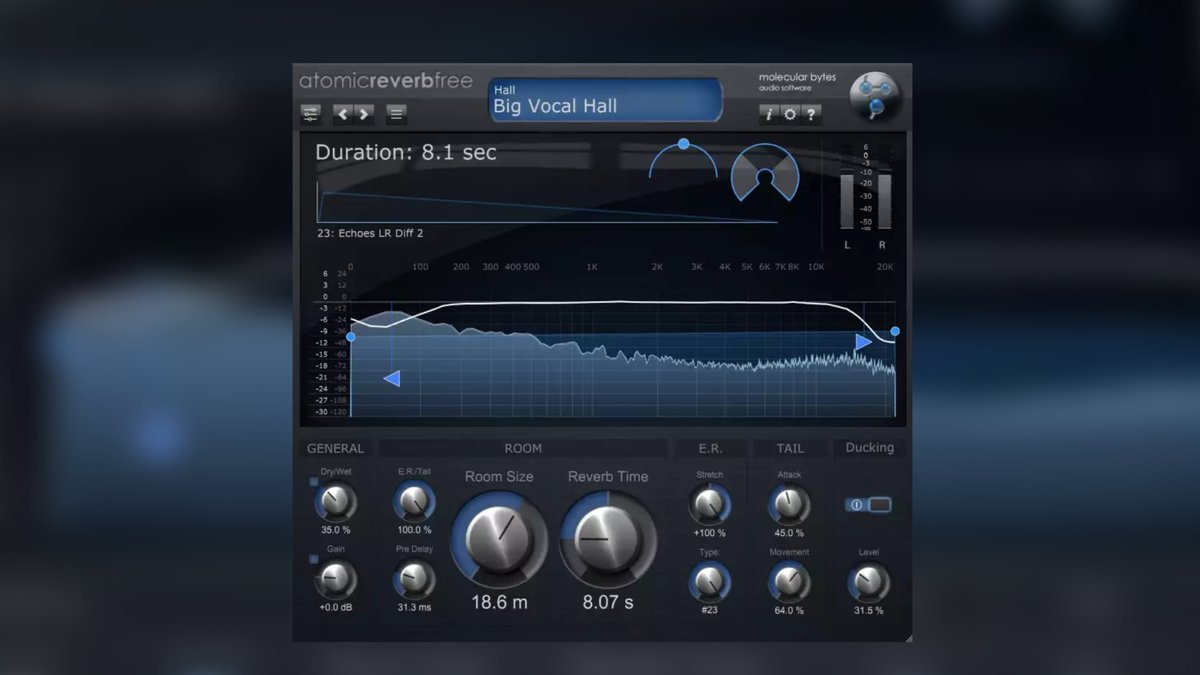Click the GENERAL section header
Viewport: 1200px width, 675px height.
coord(335,448)
